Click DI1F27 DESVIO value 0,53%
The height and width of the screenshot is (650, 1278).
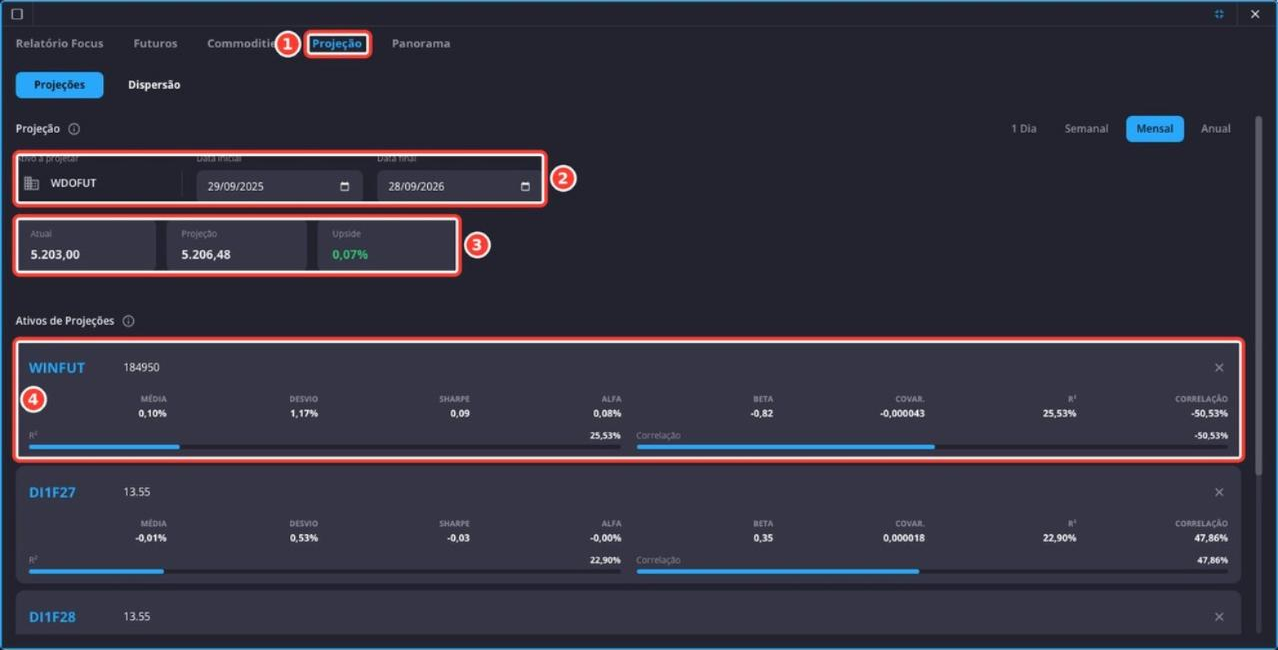304,538
